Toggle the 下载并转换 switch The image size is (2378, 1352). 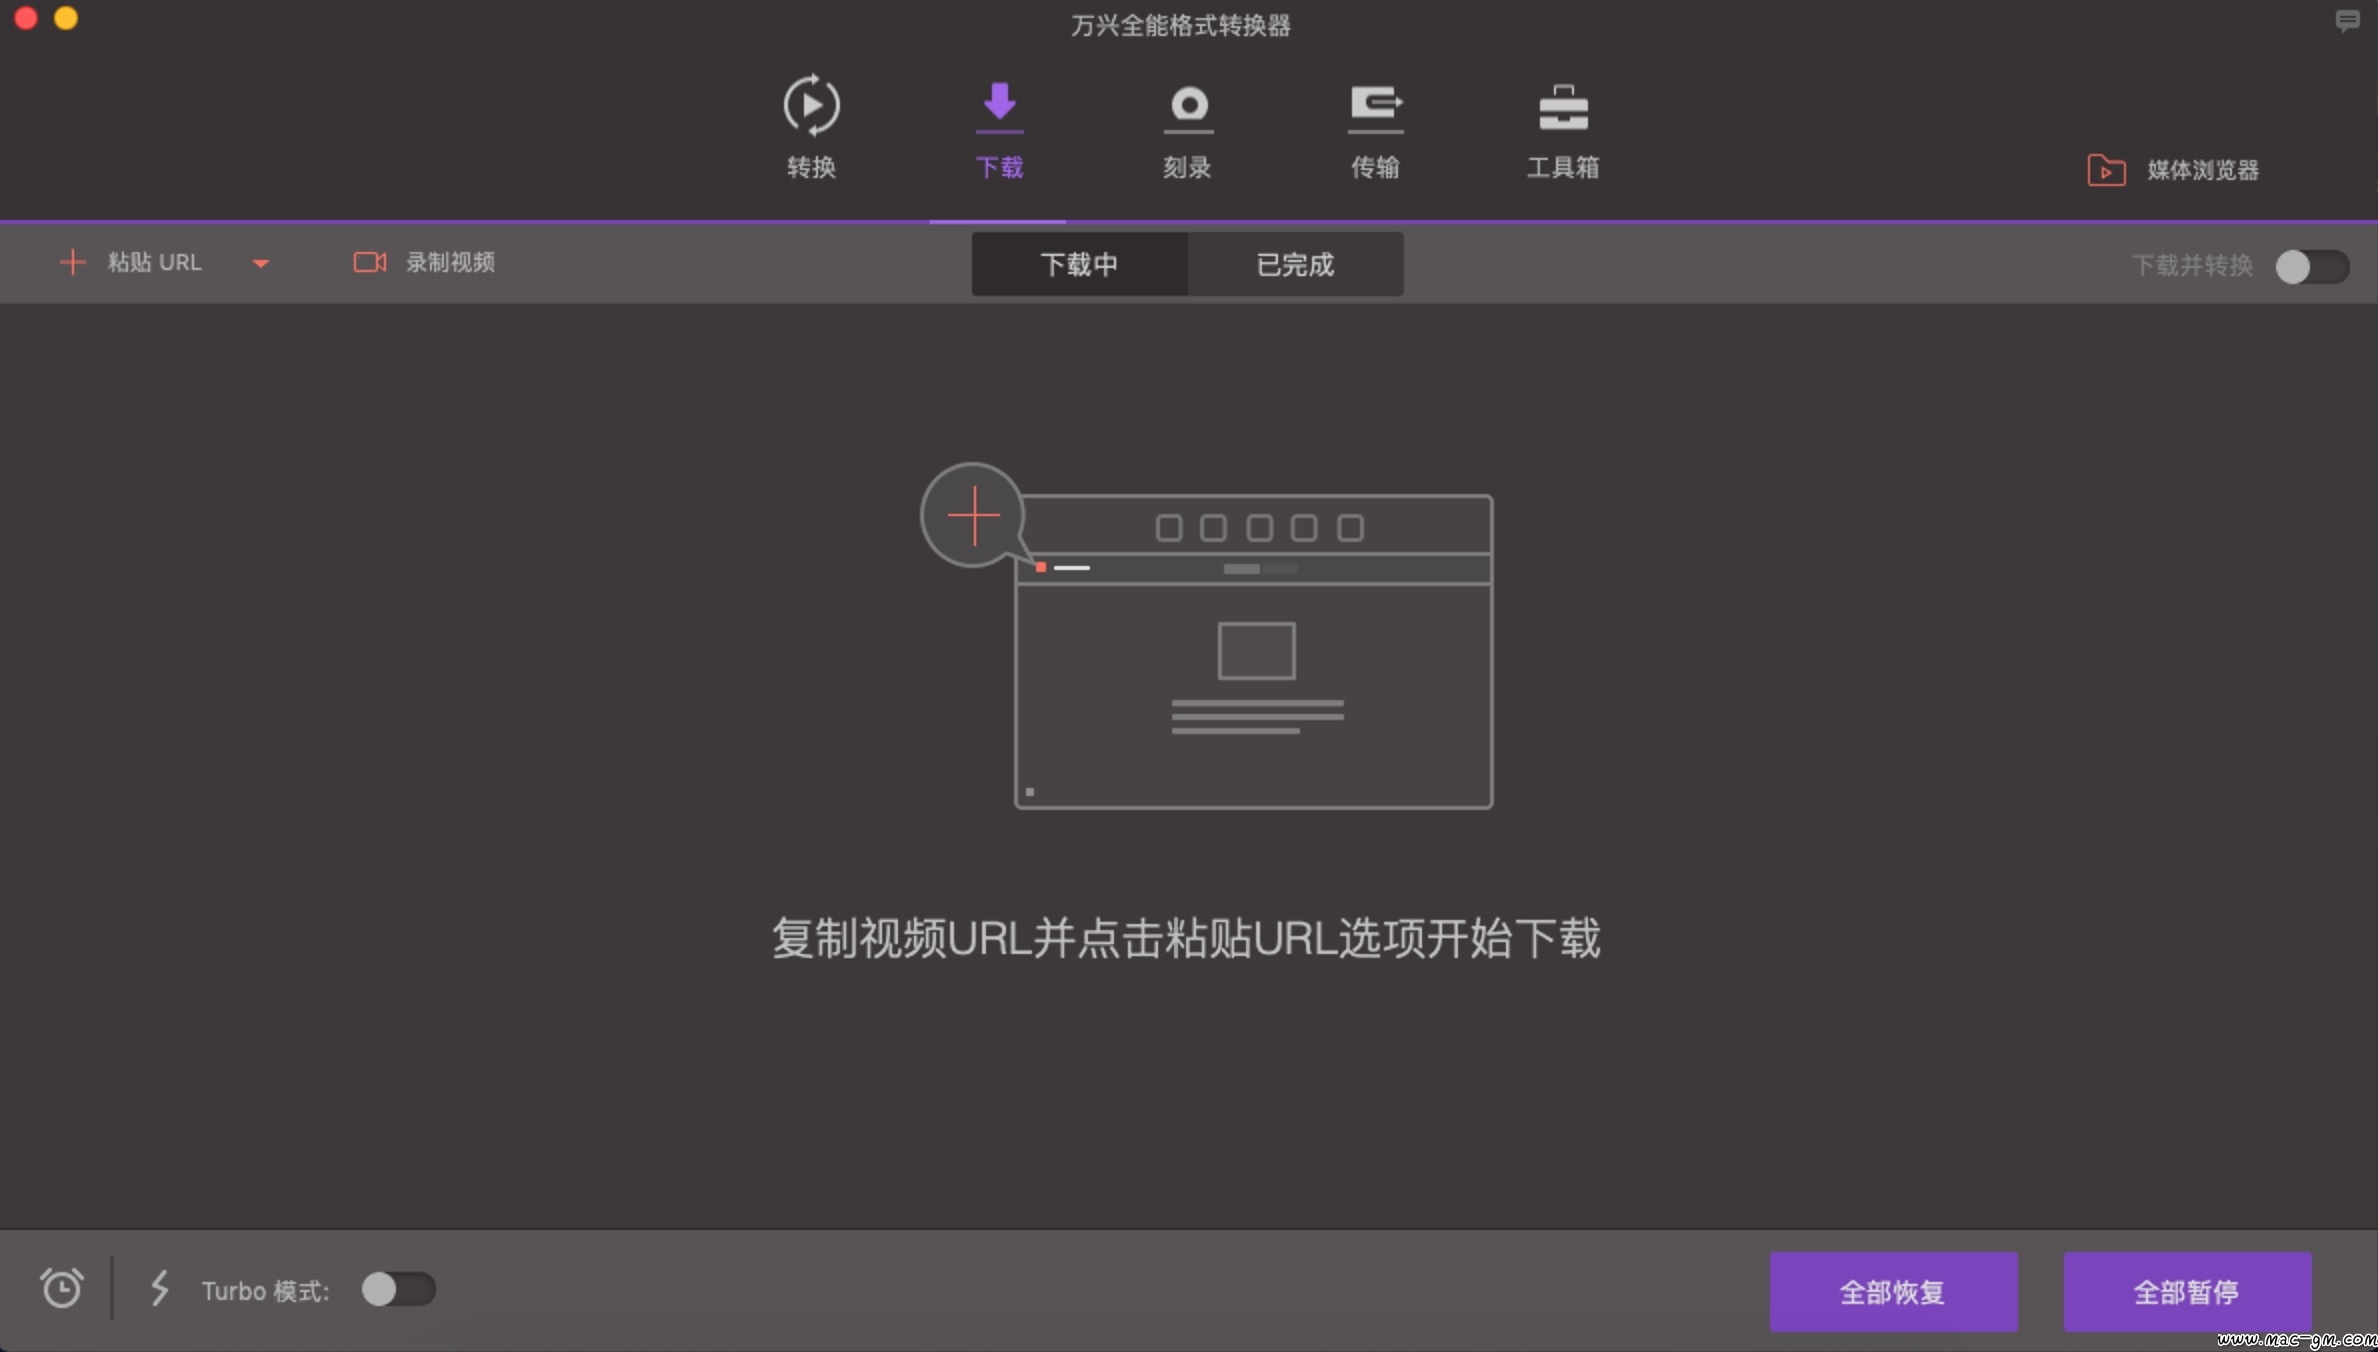[2312, 266]
